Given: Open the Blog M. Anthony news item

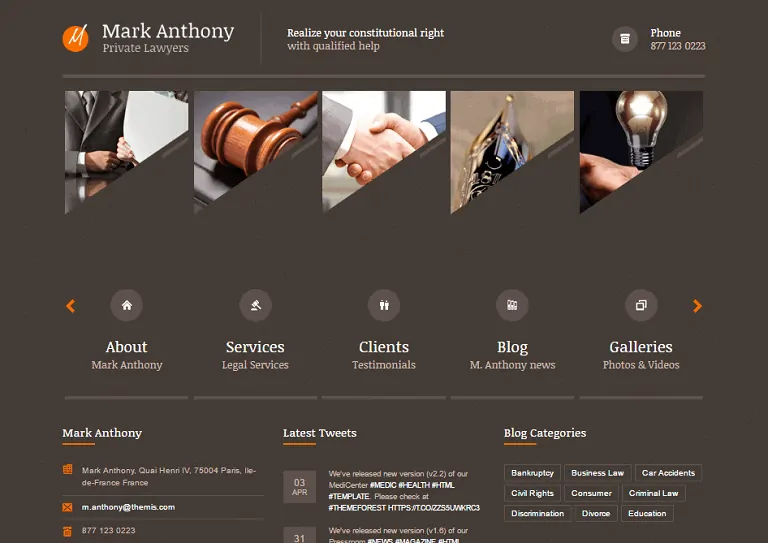Looking at the screenshot, I should click(512, 354).
